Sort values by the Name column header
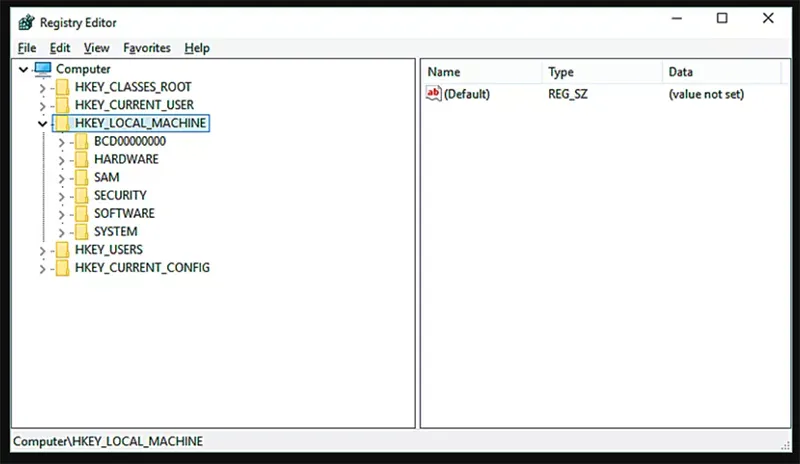The image size is (800, 464). coord(444,72)
